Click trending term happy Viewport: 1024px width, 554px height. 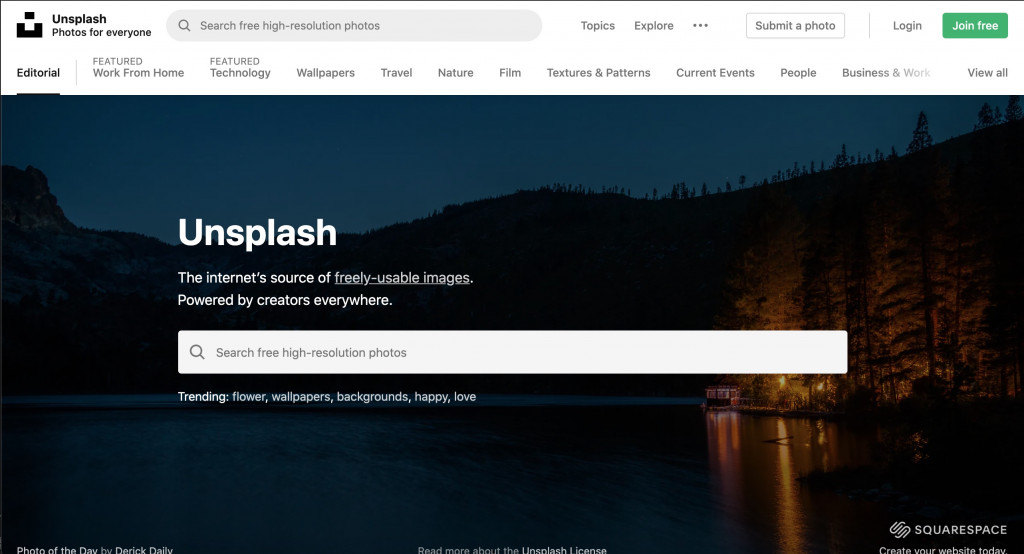click(431, 397)
